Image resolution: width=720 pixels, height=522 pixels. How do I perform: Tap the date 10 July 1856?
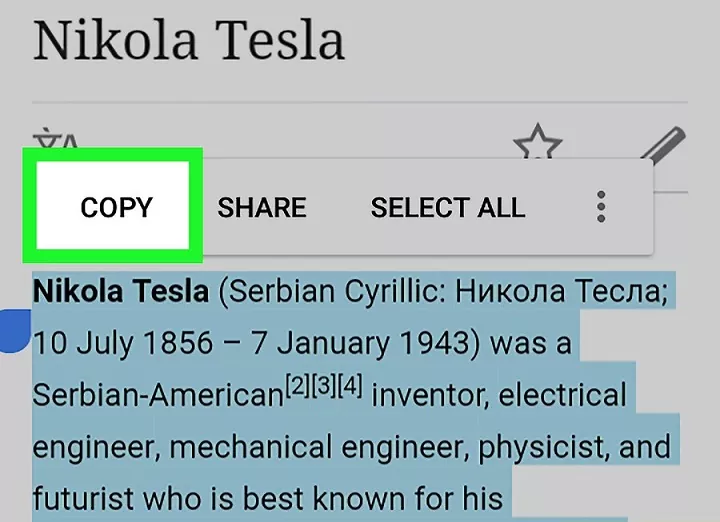[x=123, y=343]
